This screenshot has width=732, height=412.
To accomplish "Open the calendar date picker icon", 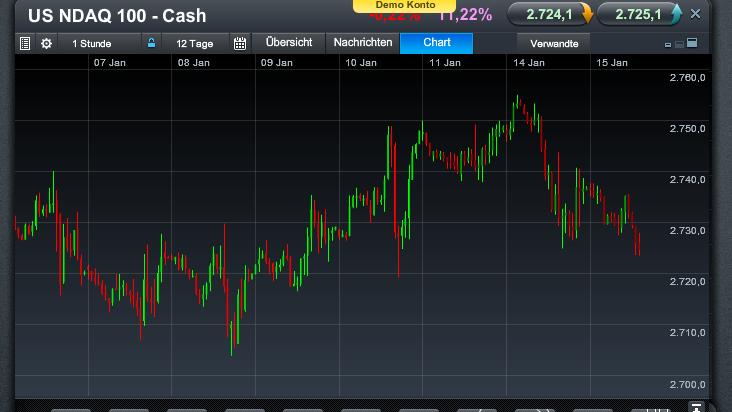I will pos(239,44).
